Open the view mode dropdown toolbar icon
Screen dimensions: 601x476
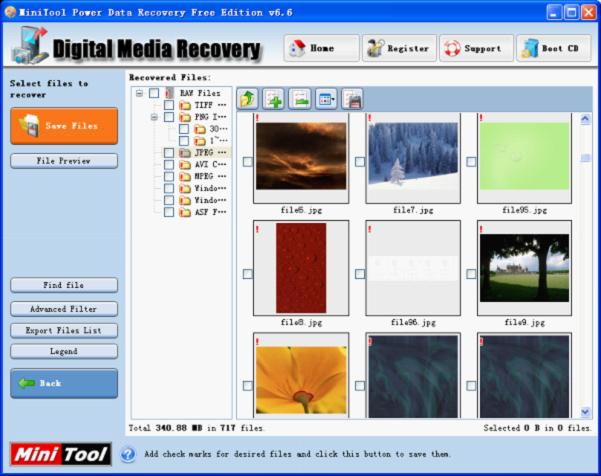pos(326,99)
